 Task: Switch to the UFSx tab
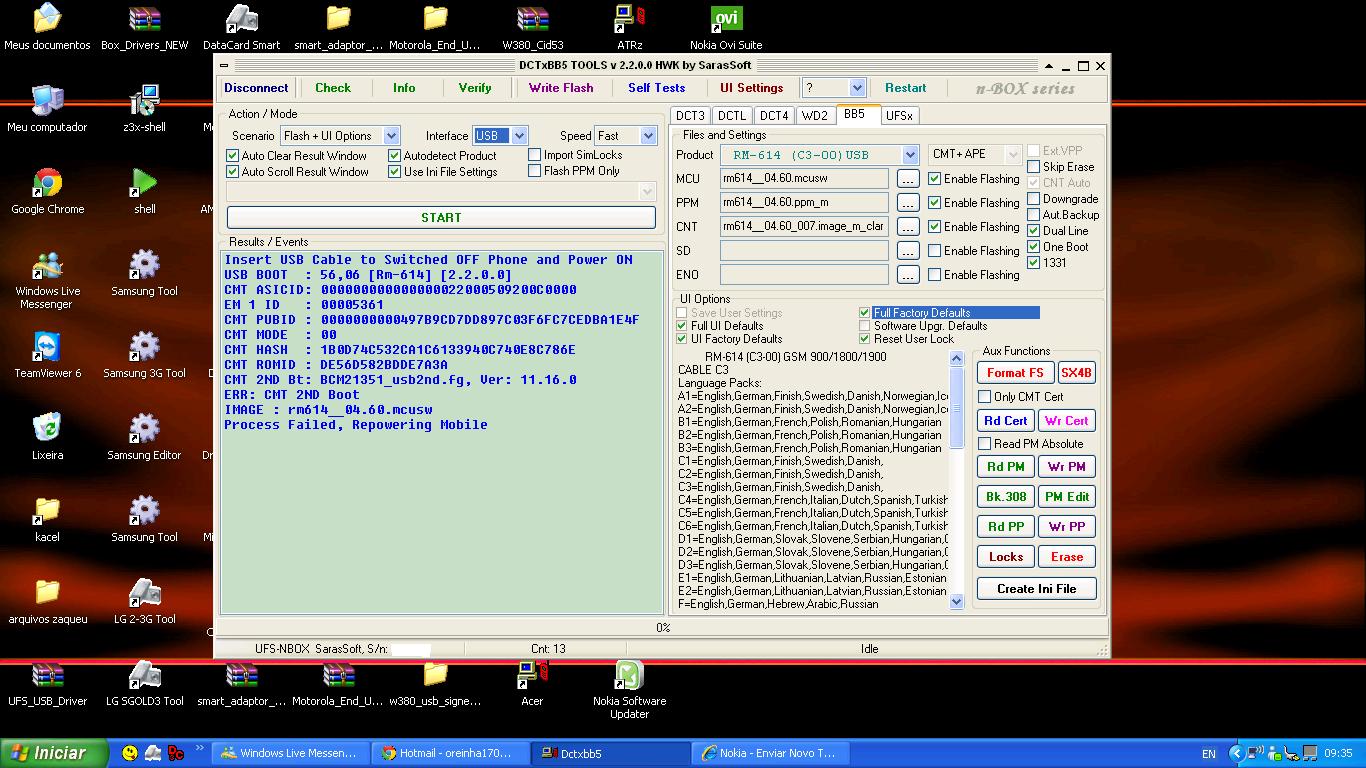(899, 115)
